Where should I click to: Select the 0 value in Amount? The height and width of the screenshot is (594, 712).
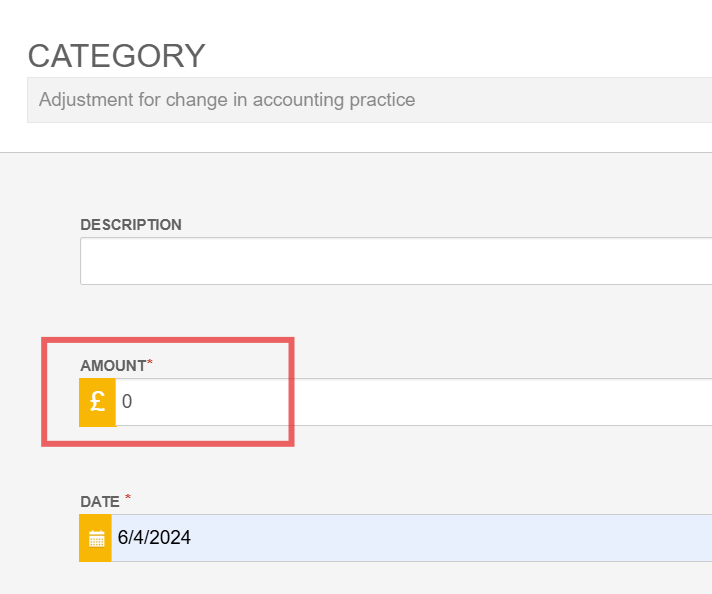(x=127, y=401)
